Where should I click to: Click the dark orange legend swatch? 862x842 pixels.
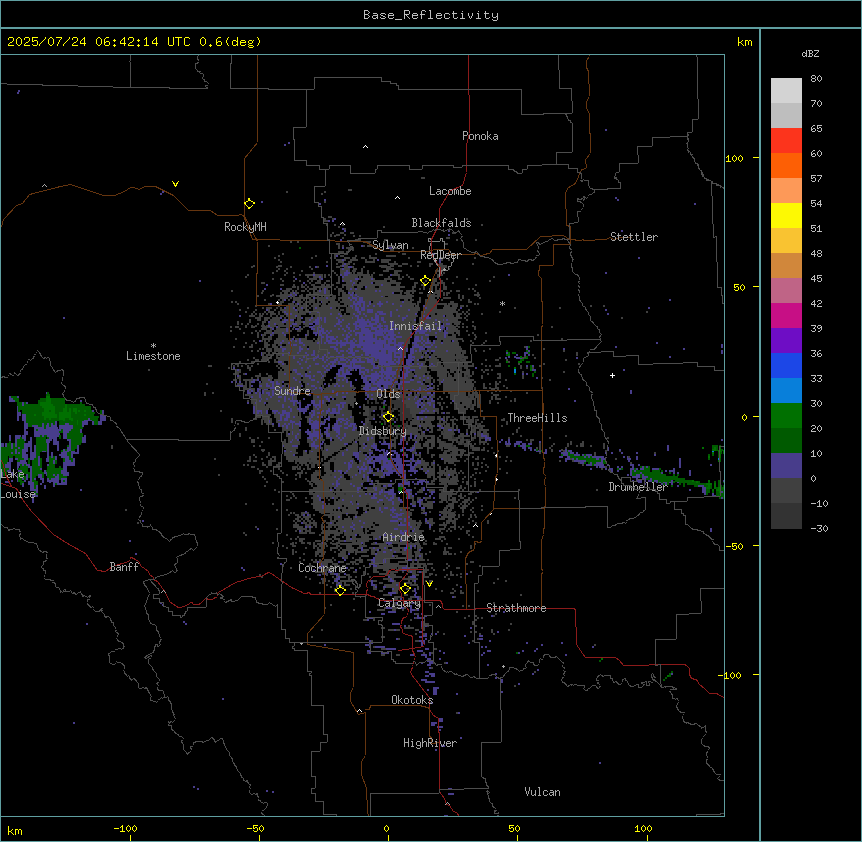pyautogui.click(x=786, y=165)
